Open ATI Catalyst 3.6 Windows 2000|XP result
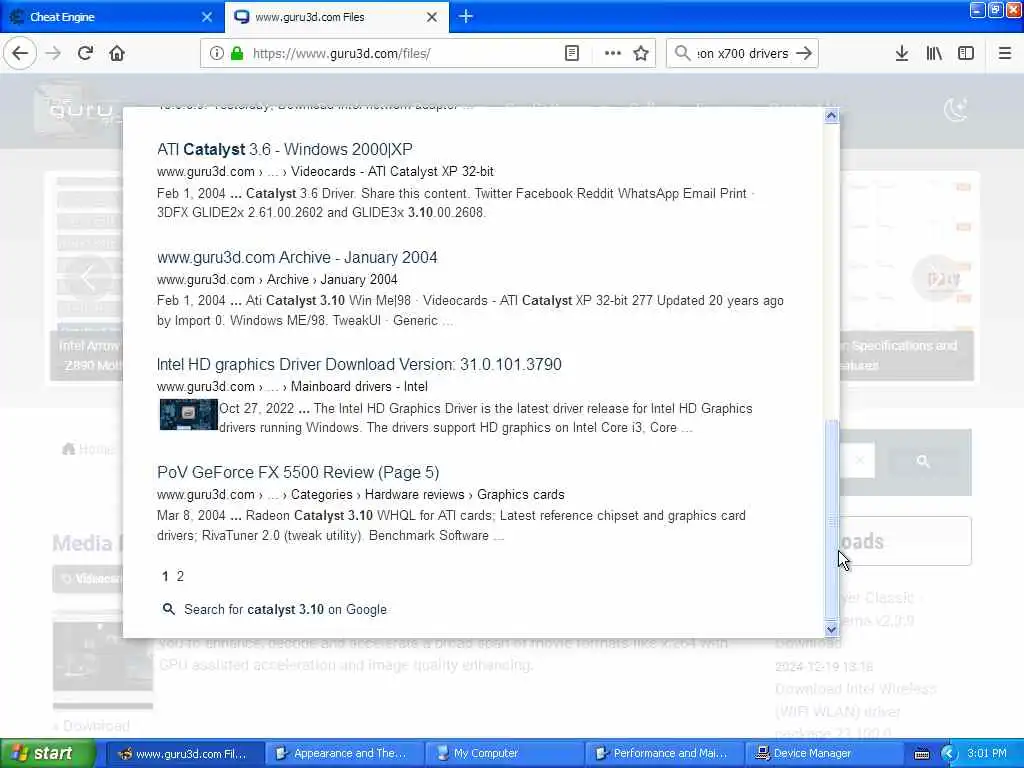1024x768 pixels. (285, 149)
